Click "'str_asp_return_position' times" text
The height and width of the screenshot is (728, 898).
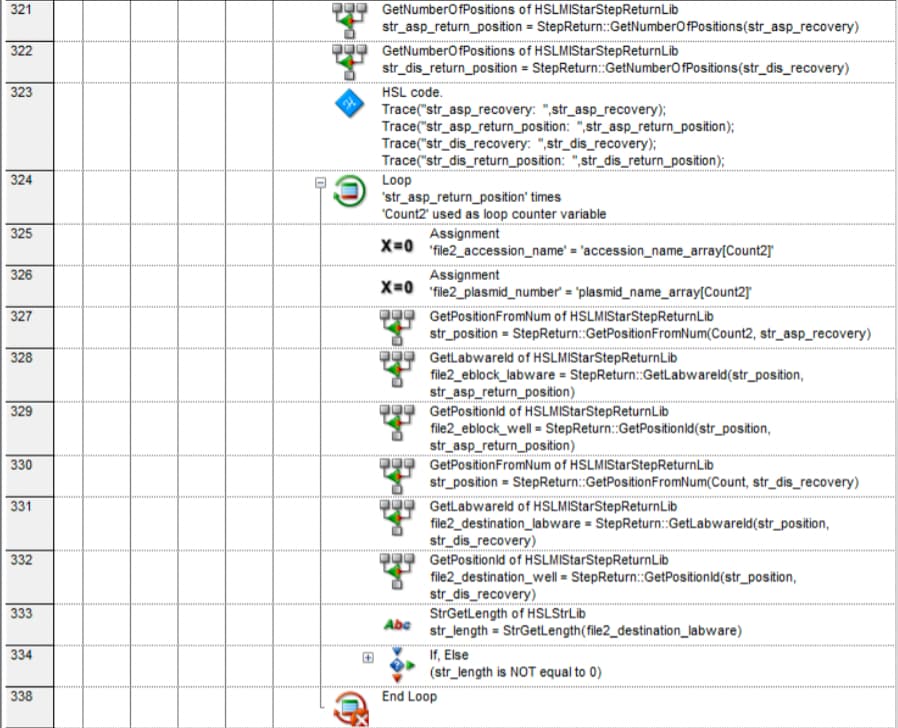click(x=471, y=197)
